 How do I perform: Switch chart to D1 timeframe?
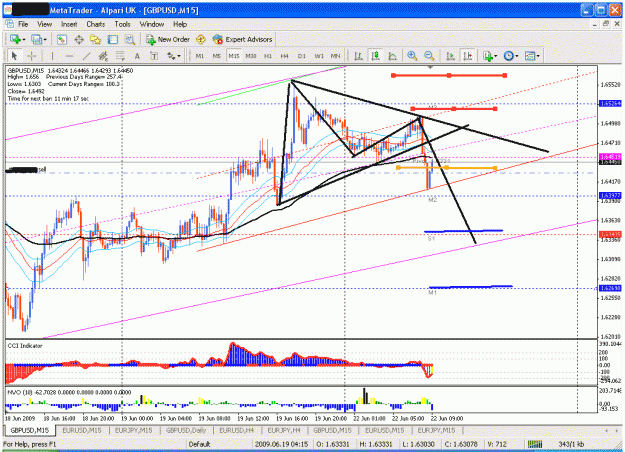(x=302, y=56)
